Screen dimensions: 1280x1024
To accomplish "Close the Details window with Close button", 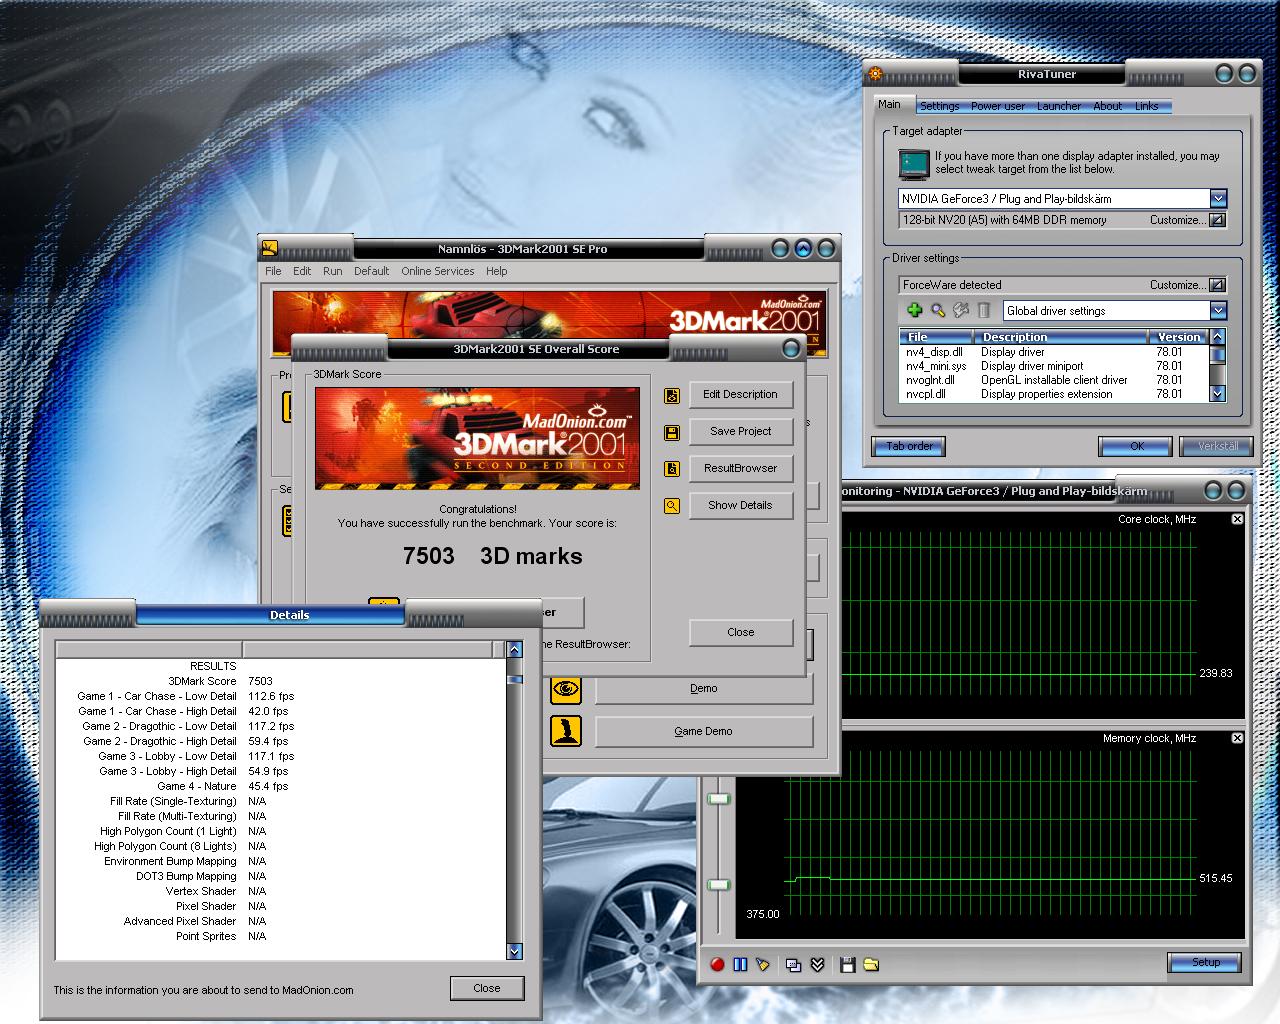I will pos(487,988).
